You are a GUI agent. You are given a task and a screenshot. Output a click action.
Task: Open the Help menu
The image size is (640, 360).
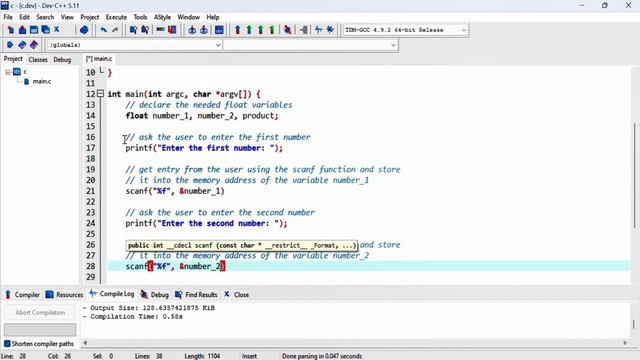coord(213,17)
